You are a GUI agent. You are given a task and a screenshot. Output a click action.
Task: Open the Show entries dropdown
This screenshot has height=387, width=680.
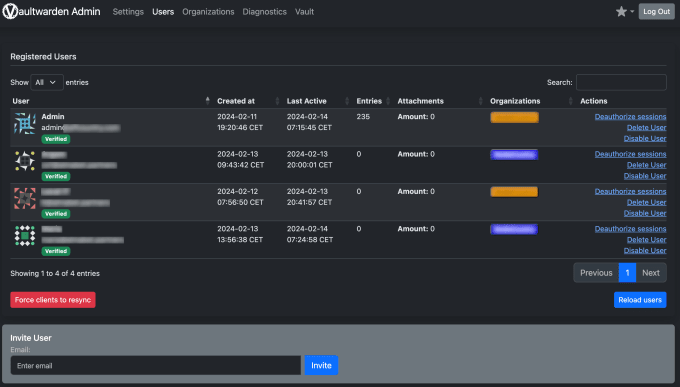coord(47,82)
